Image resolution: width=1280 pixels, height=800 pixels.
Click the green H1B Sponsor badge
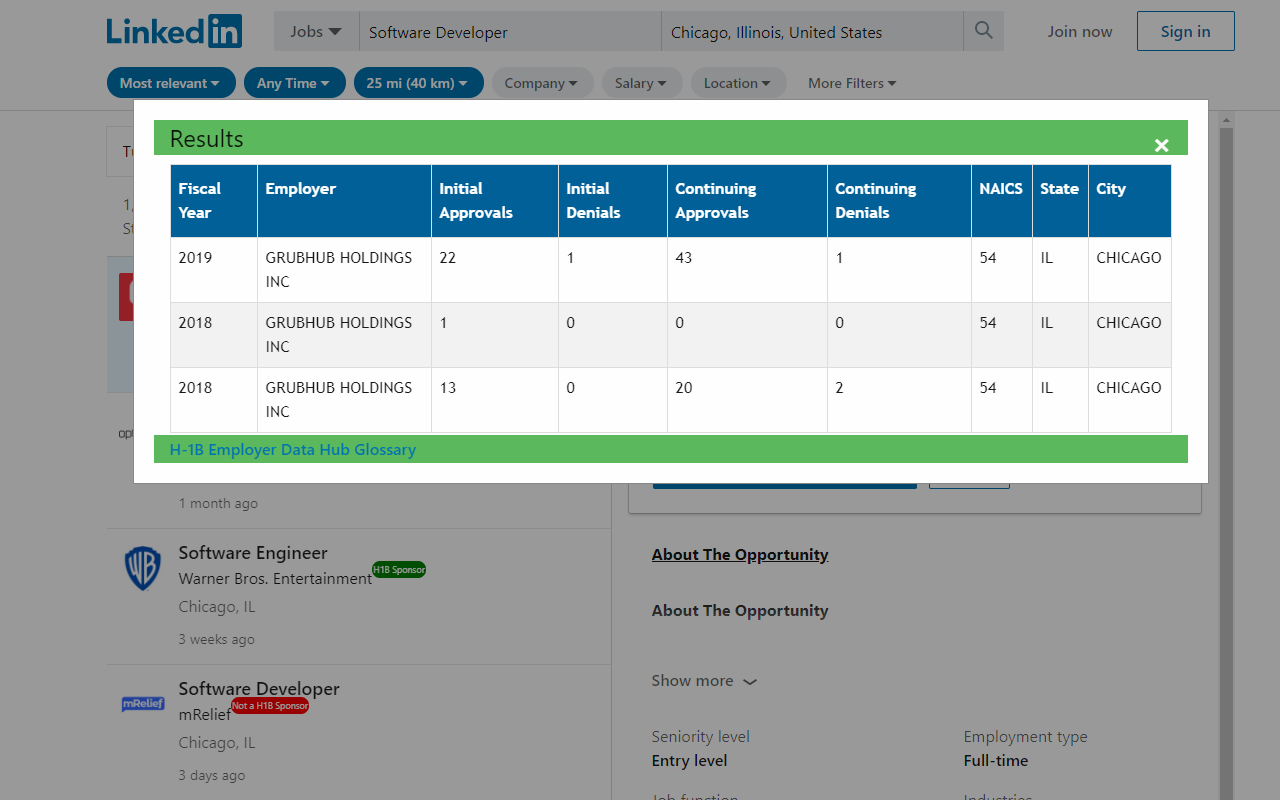[x=399, y=570]
